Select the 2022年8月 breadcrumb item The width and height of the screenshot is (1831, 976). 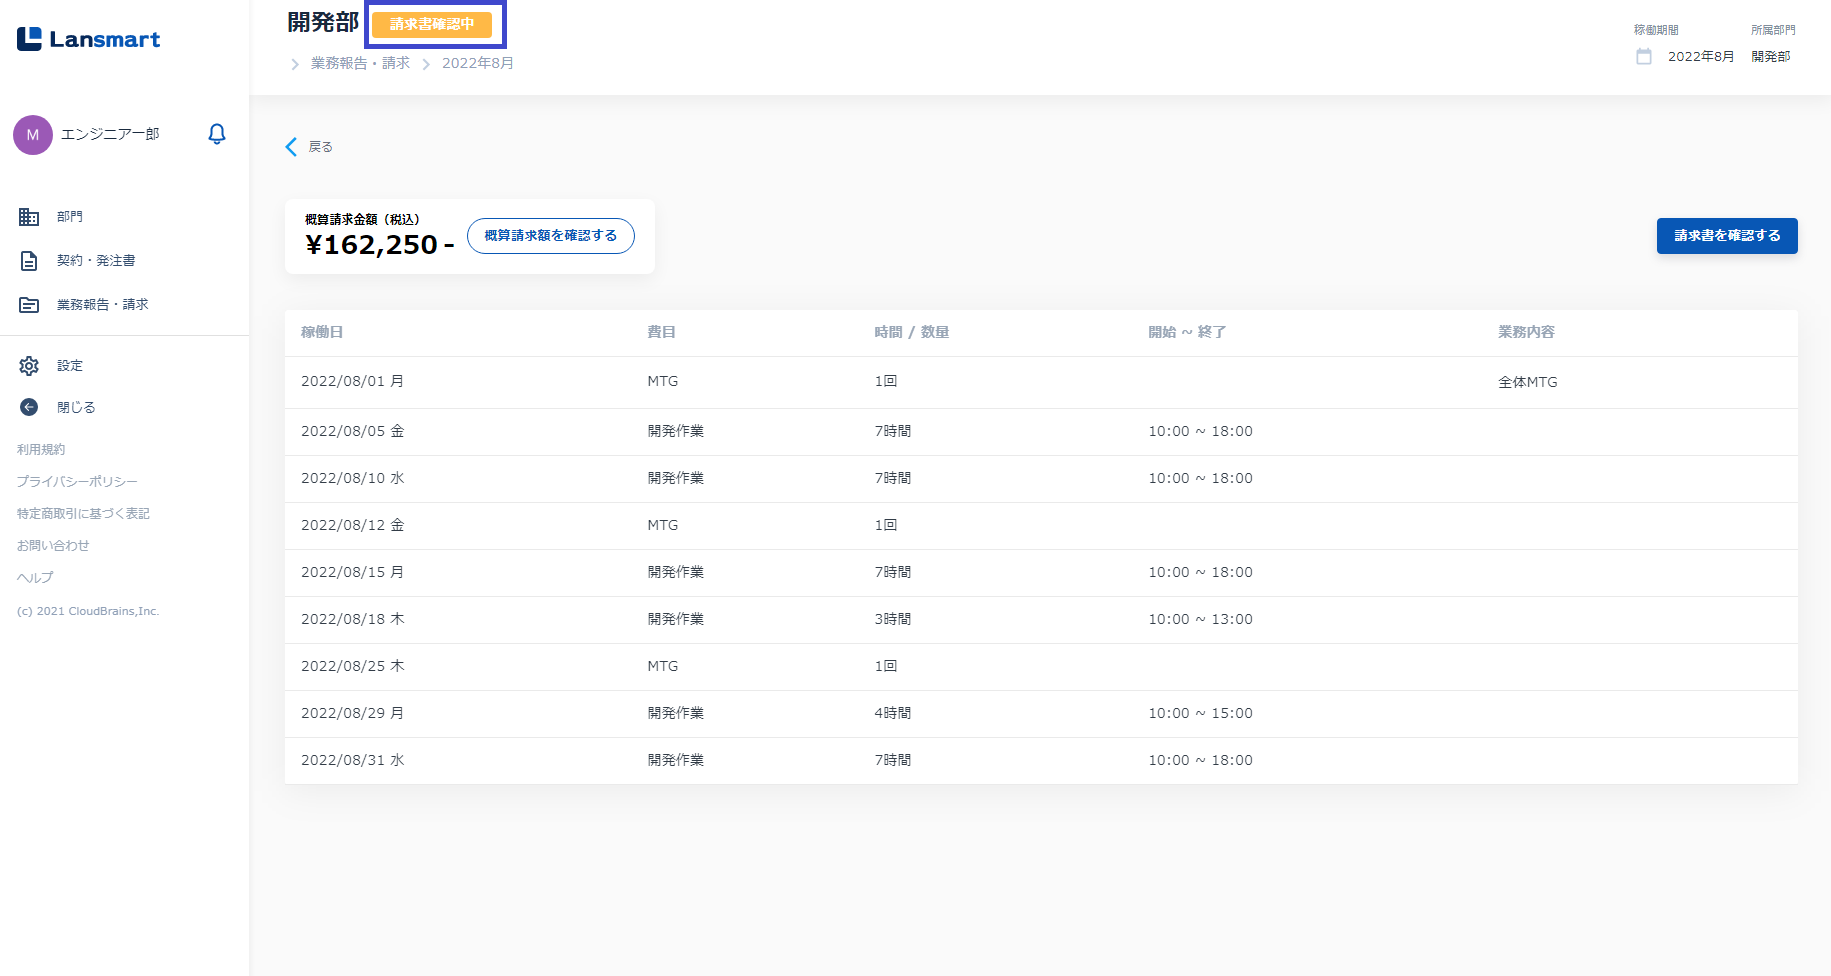pos(477,63)
